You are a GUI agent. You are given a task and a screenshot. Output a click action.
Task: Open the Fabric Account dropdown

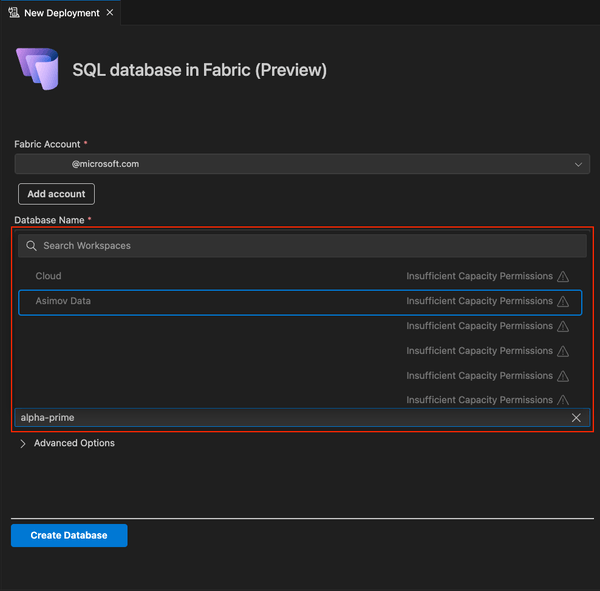coord(301,164)
